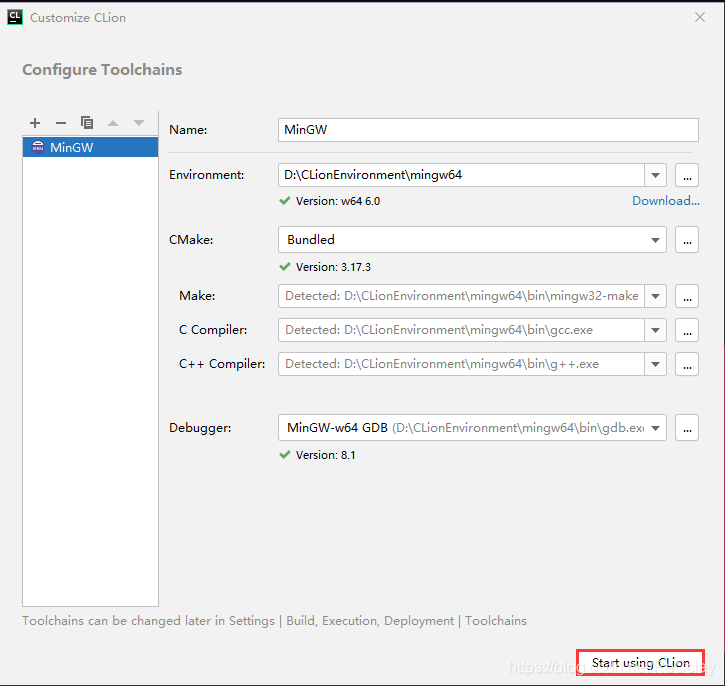725x686 pixels.
Task: Browse for C++ Compiler executable
Action: click(x=687, y=364)
